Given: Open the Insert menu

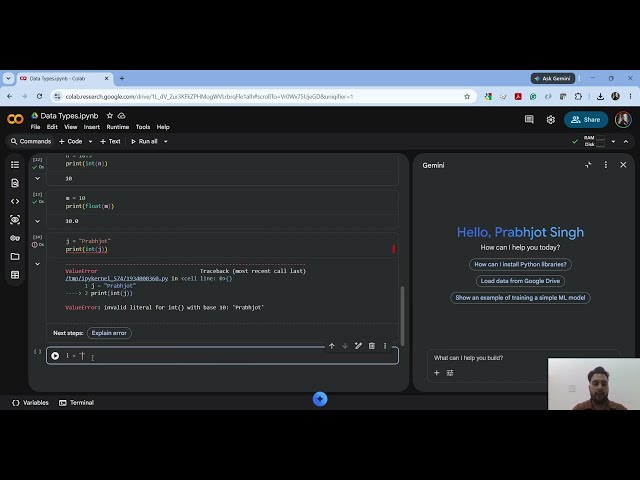Looking at the screenshot, I should click(x=91, y=127).
